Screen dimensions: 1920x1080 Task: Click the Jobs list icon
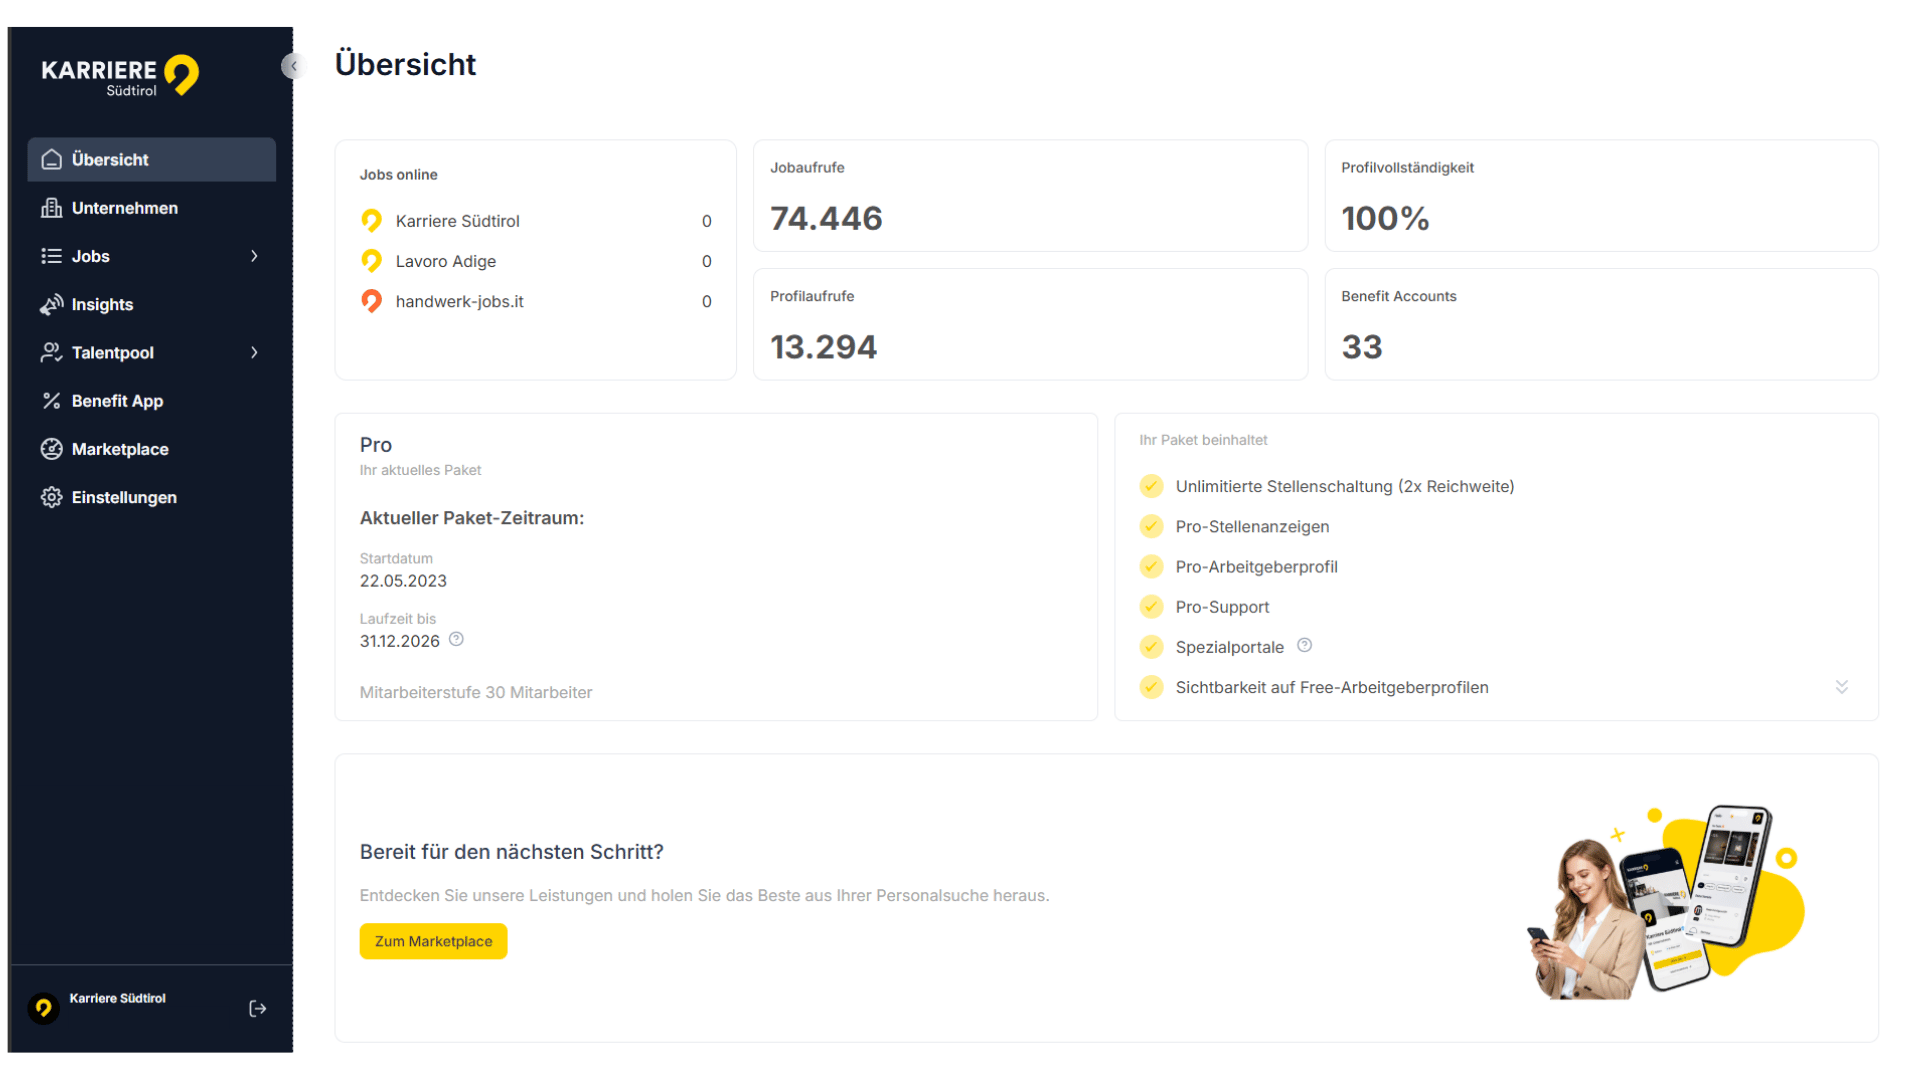pos(52,256)
